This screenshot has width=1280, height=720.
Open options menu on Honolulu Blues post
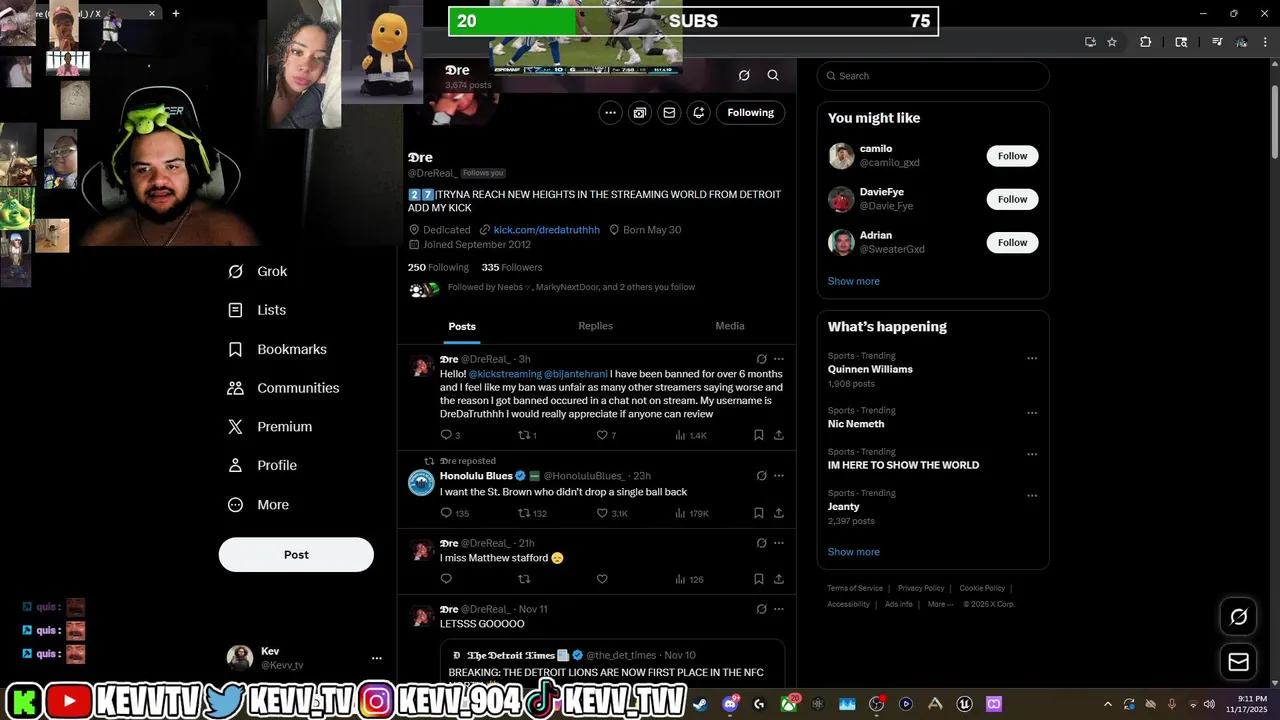tap(779, 476)
